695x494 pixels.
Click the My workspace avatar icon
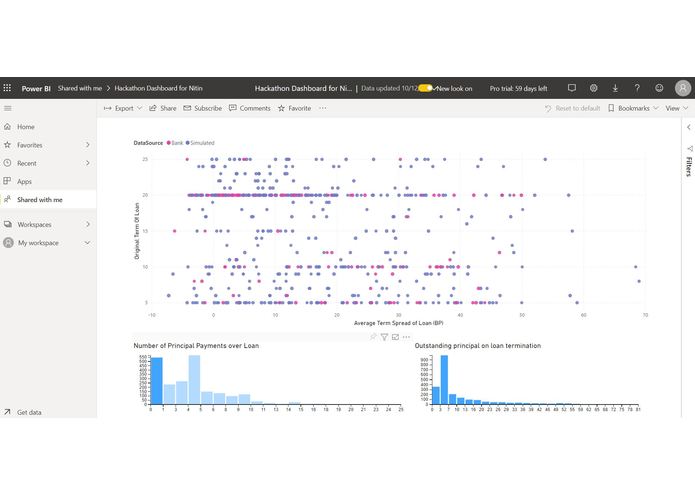point(8,243)
